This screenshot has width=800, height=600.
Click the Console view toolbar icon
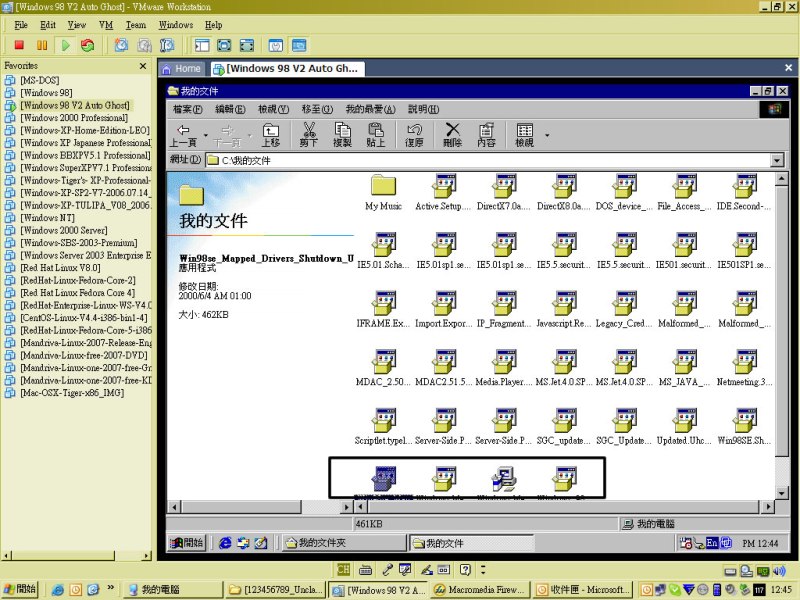(x=299, y=45)
